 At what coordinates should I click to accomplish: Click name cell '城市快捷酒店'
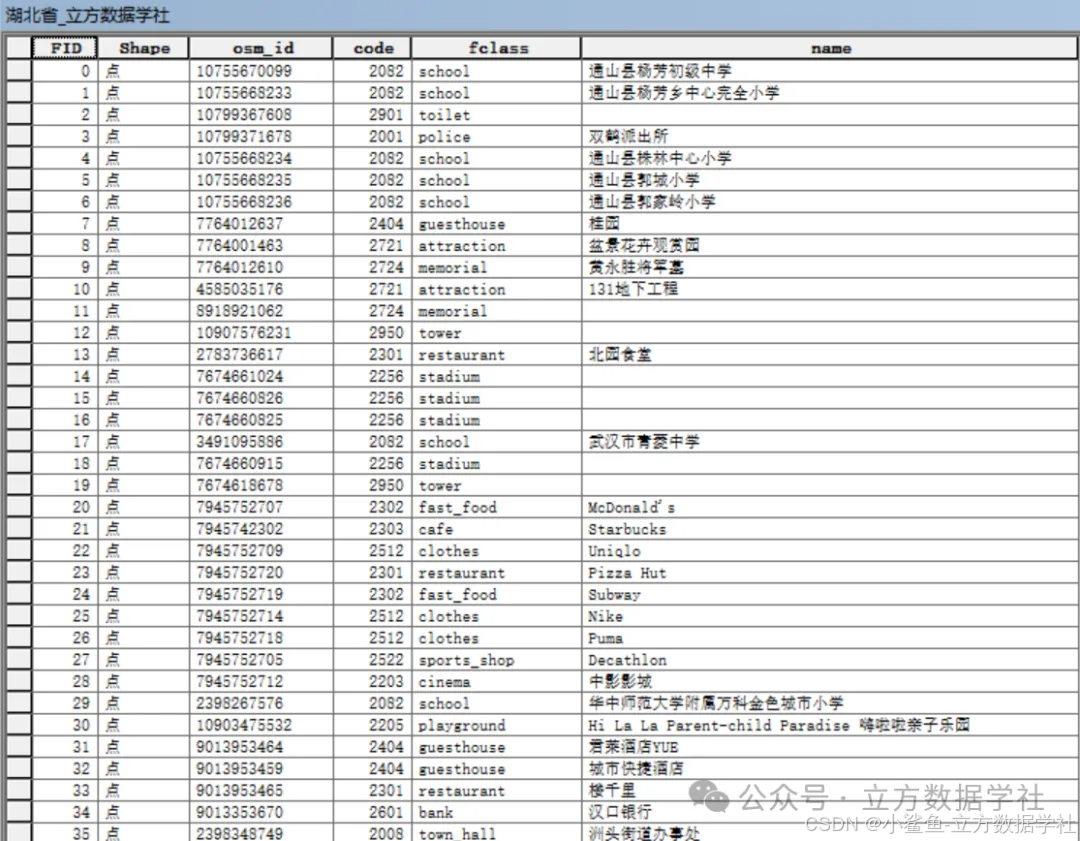pyautogui.click(x=829, y=769)
